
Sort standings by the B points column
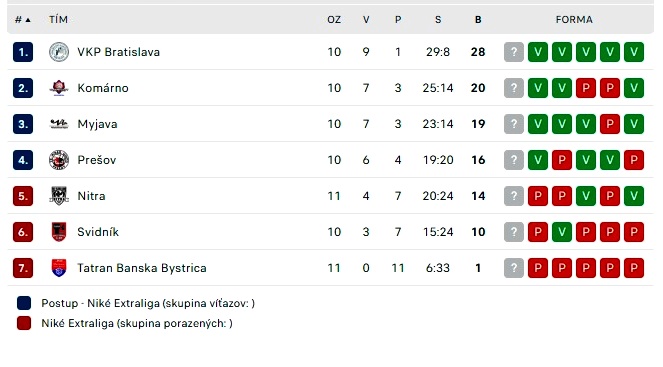478,19
